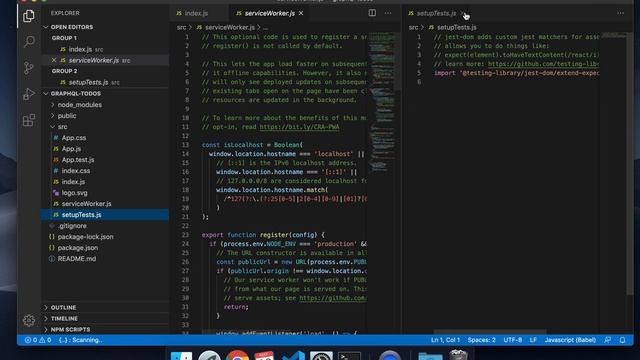The height and width of the screenshot is (360, 640).
Task: Open README.md in the tree
Action: [77, 259]
